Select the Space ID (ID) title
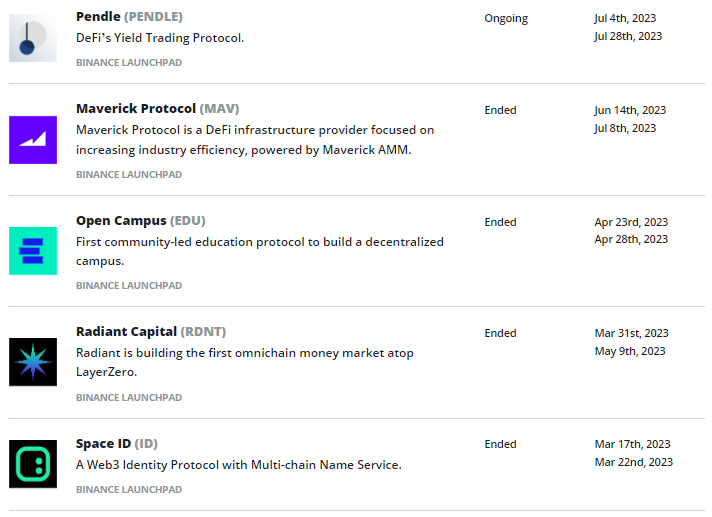Screen dimensions: 712x517 tap(116, 443)
